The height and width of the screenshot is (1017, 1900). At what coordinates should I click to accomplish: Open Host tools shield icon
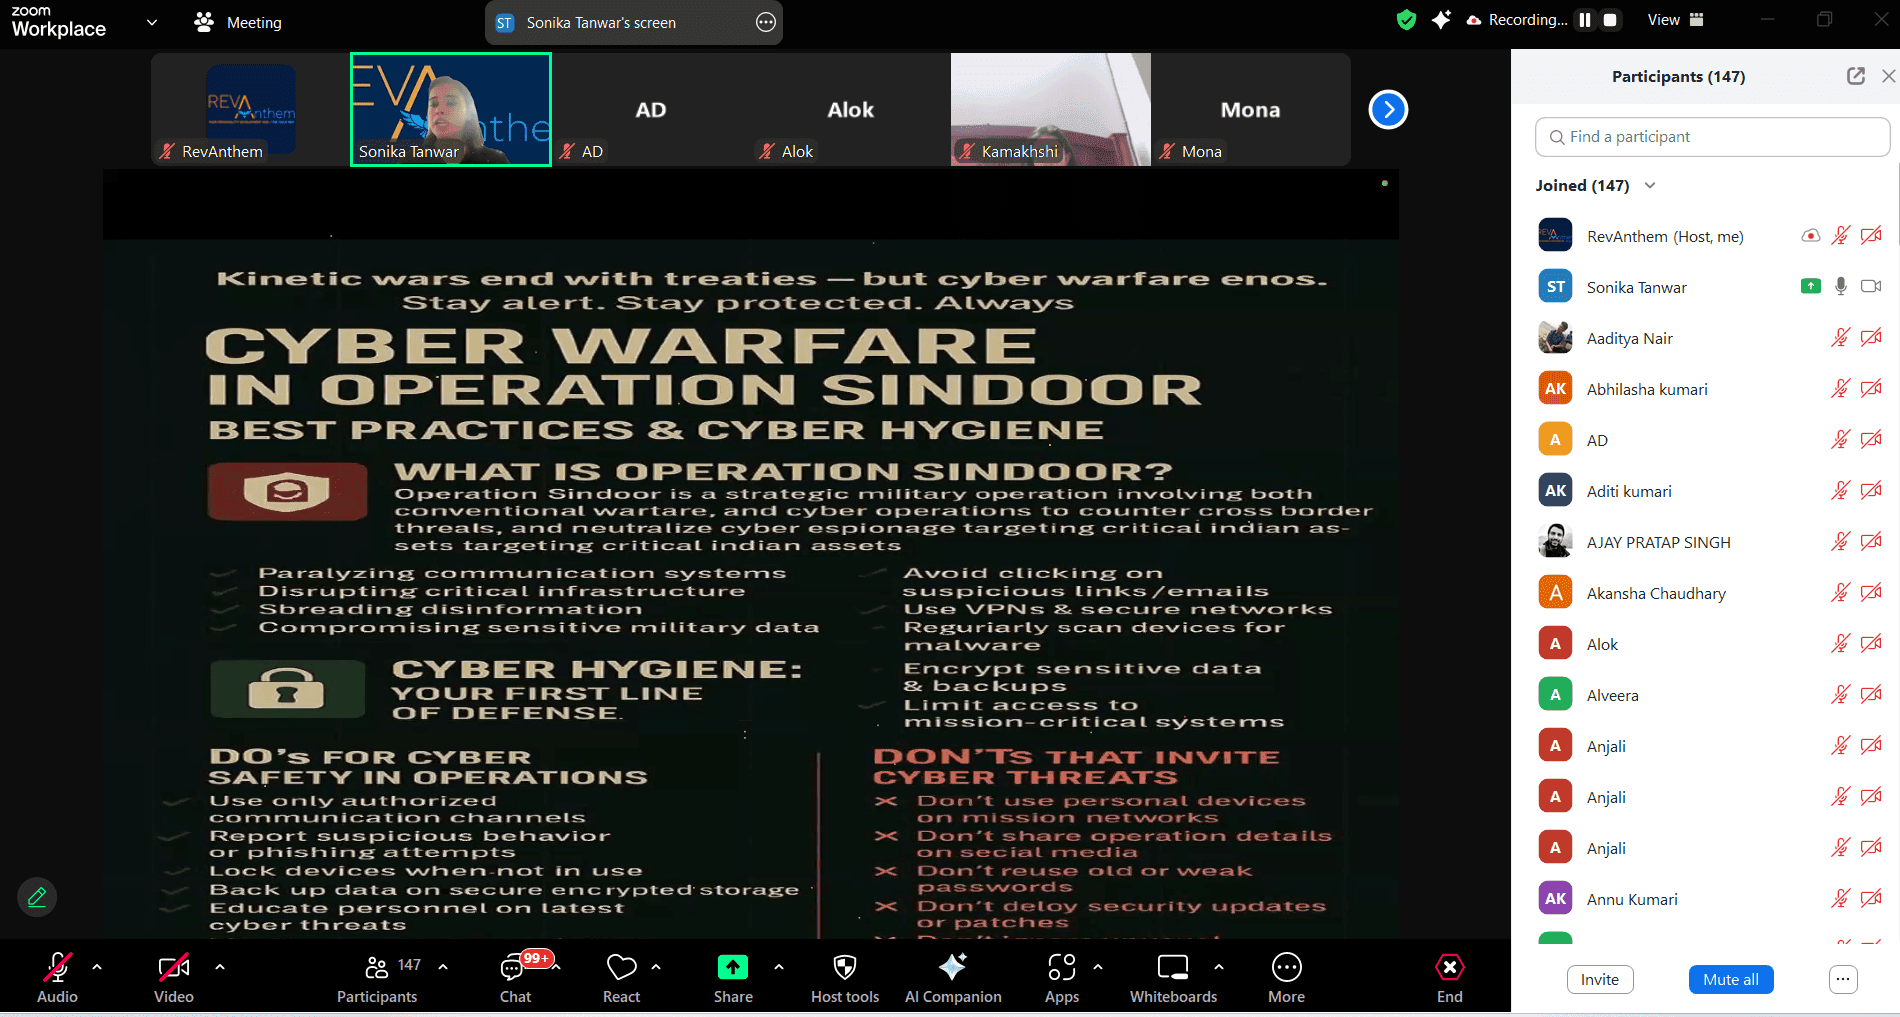845,977
